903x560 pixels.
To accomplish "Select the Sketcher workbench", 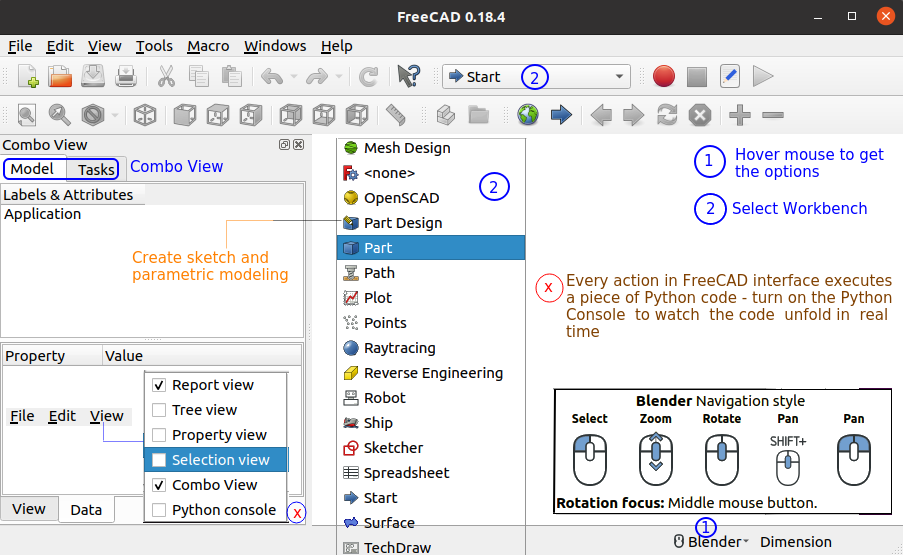I will pyautogui.click(x=431, y=448).
